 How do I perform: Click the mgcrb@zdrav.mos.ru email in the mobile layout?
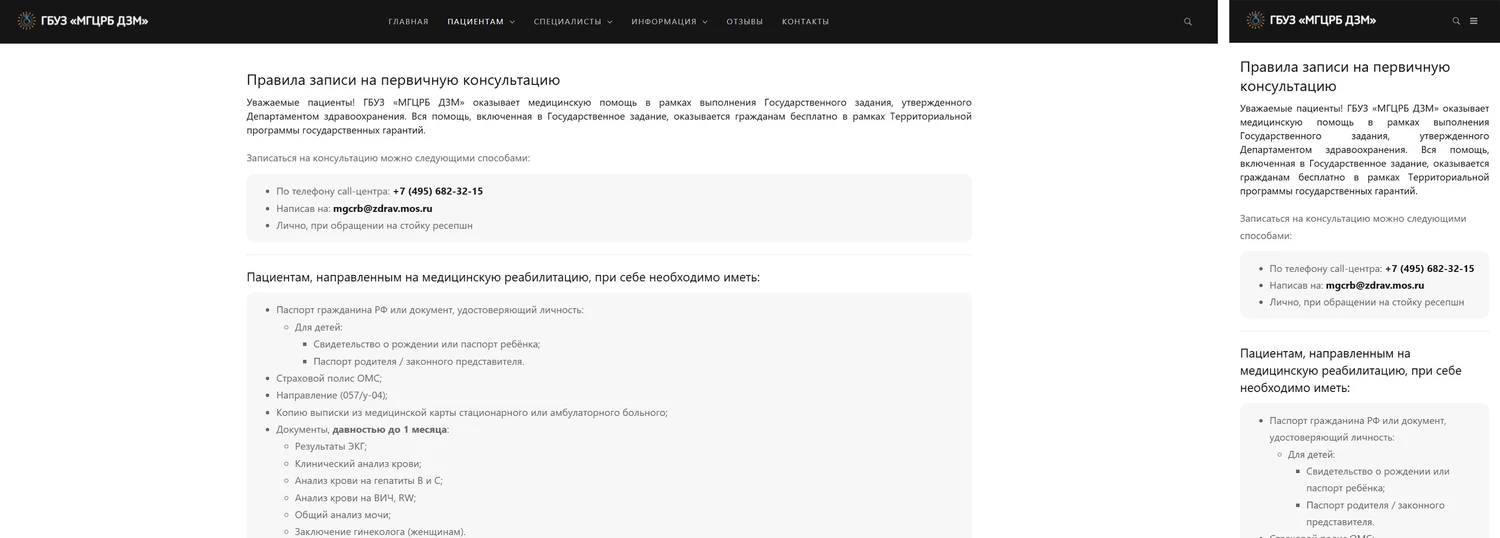1375,285
